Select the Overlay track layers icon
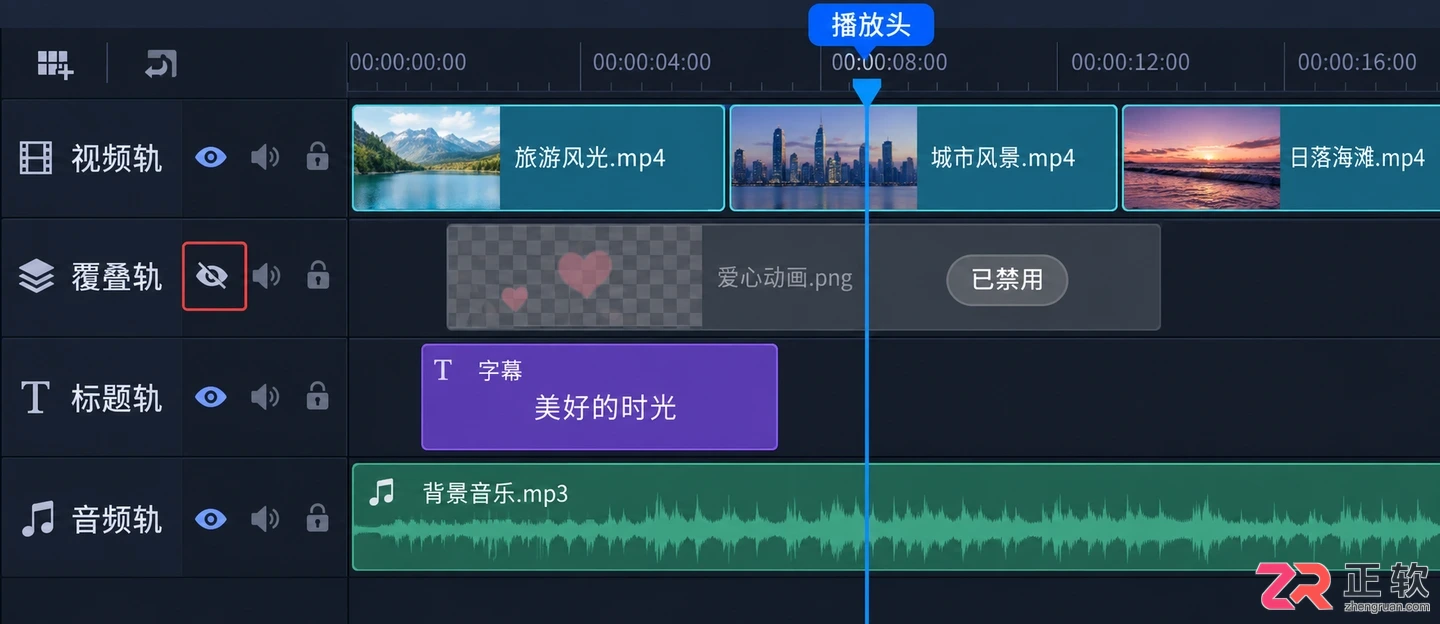 click(x=36, y=276)
